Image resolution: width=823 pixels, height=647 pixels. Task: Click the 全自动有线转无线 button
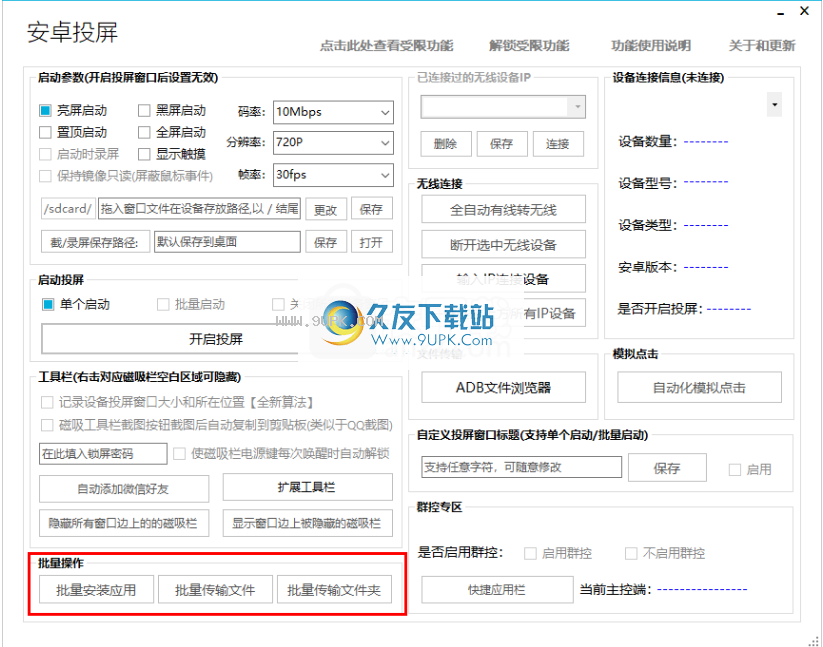tap(503, 210)
